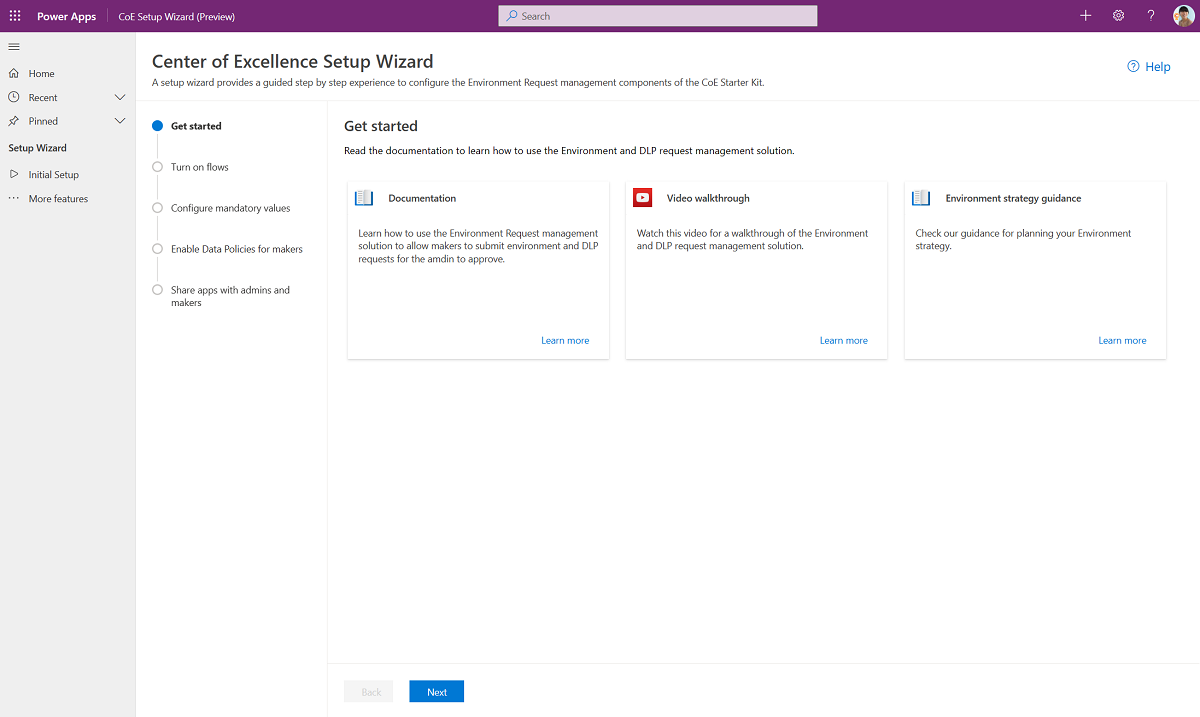
Task: Click Learn more in Documentation card
Action: tap(565, 340)
